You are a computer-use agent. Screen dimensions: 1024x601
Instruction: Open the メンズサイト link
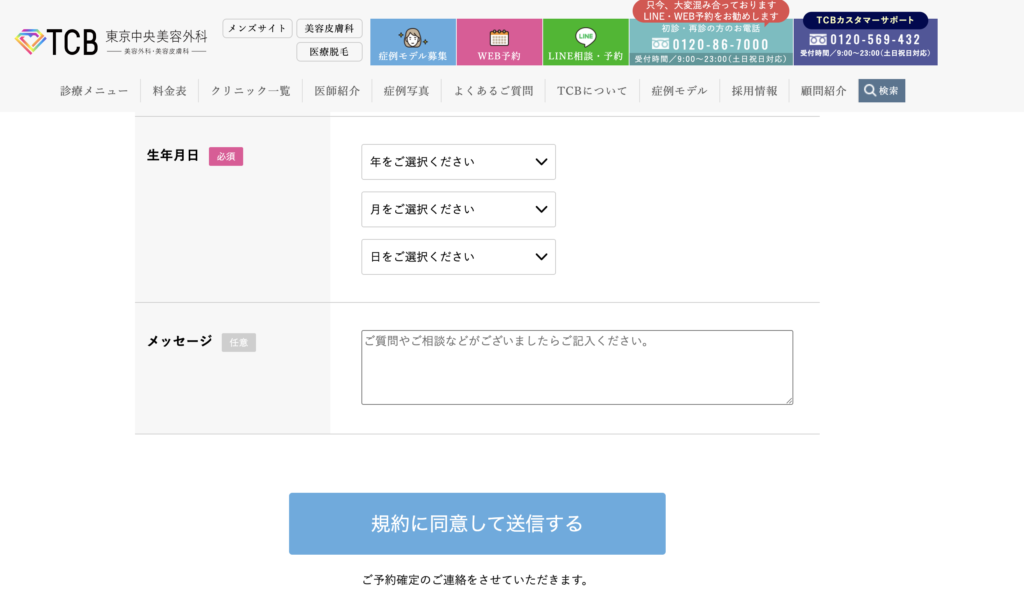pos(256,28)
